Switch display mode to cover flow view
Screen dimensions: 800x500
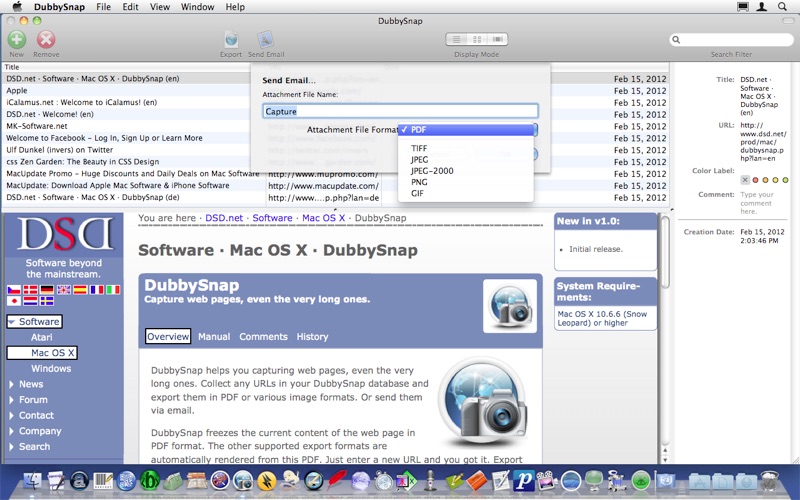pos(497,39)
